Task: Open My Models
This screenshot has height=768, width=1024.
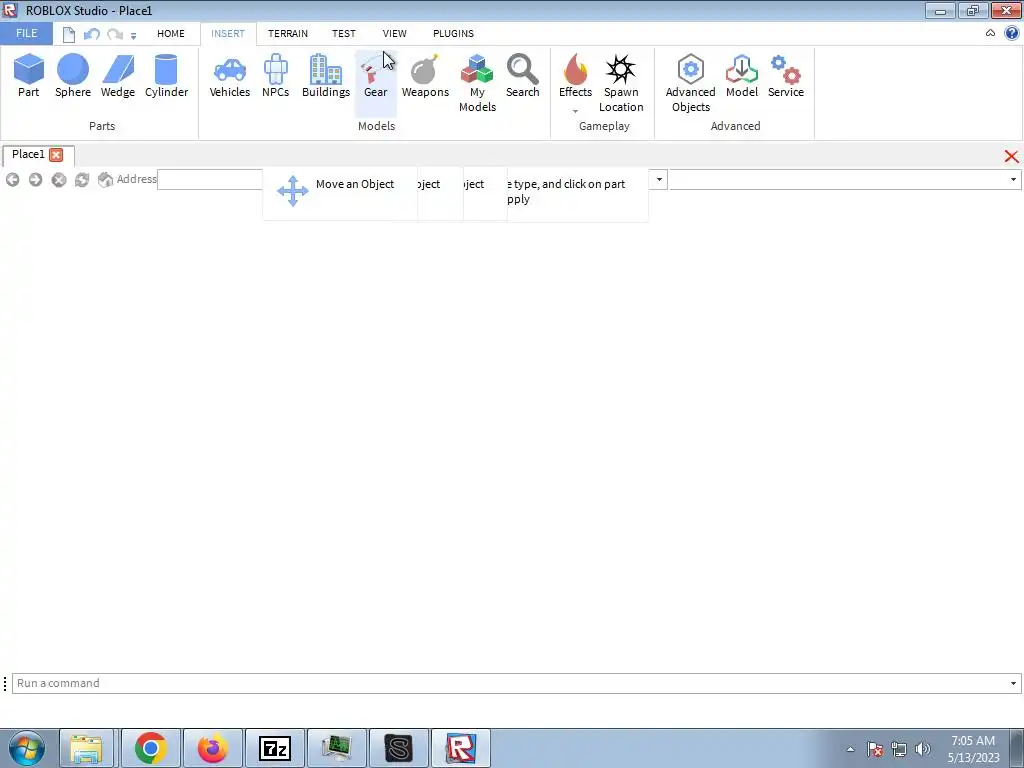Action: point(477,83)
